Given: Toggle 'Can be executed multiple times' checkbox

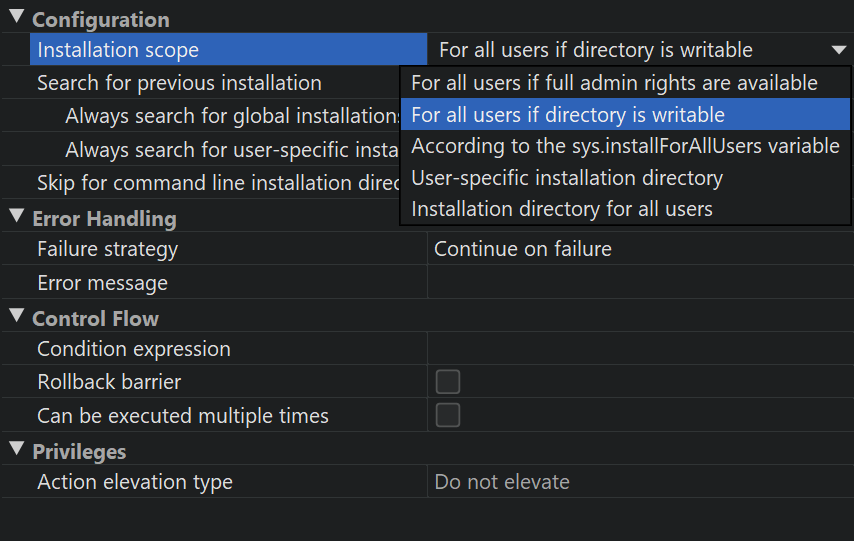Looking at the screenshot, I should click(x=448, y=415).
